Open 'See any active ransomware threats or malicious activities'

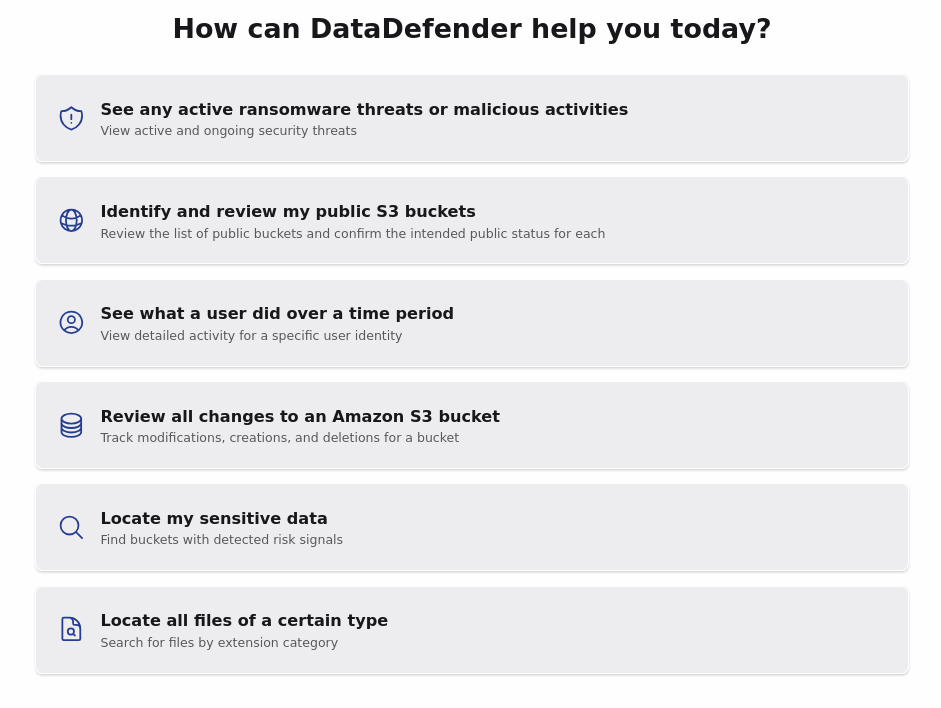tap(364, 109)
